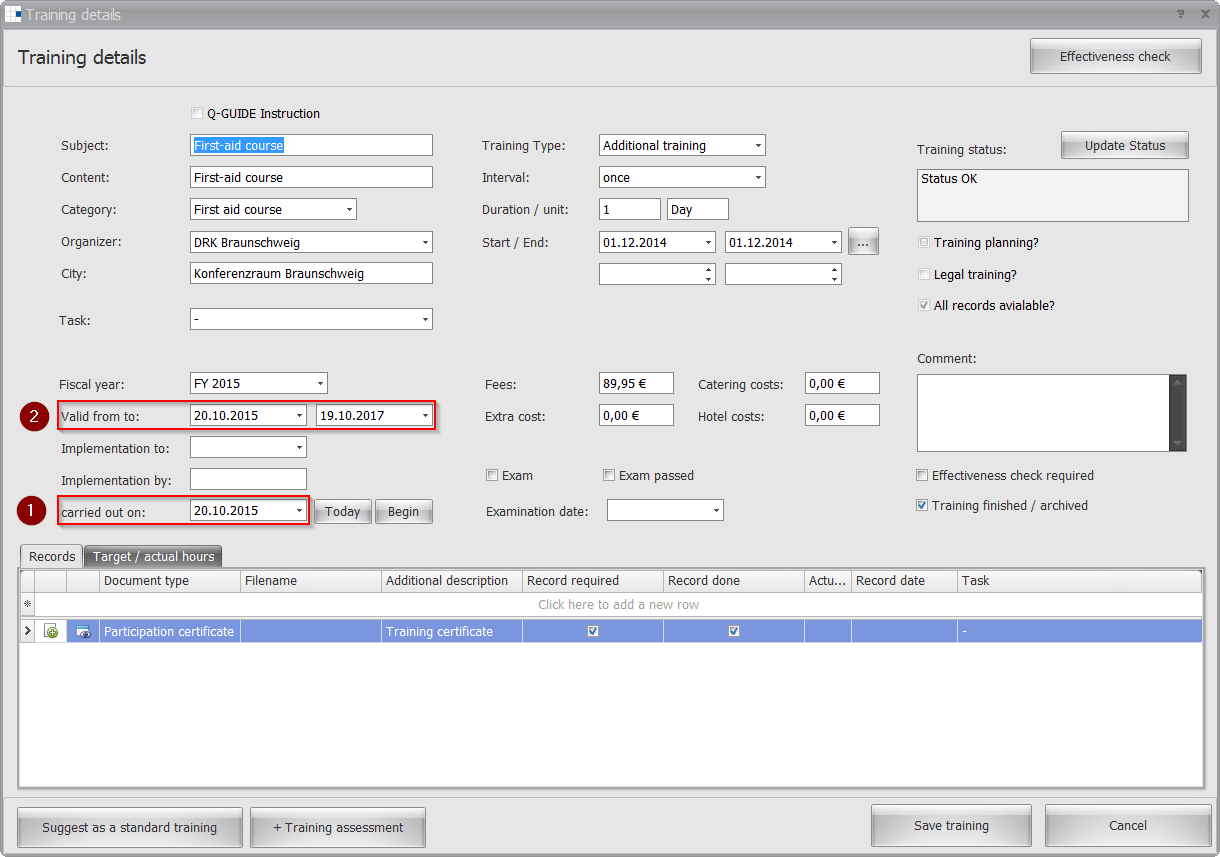Click the add-document icon in Participation certificate row

click(51, 632)
